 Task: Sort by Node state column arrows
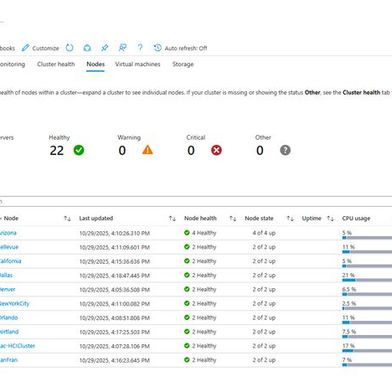click(x=290, y=219)
